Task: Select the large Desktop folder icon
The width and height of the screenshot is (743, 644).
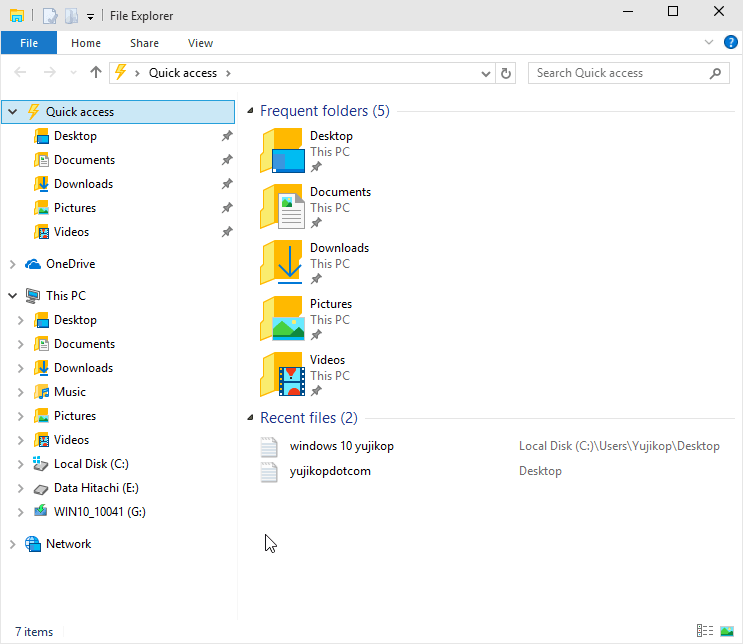Action: pos(282,151)
